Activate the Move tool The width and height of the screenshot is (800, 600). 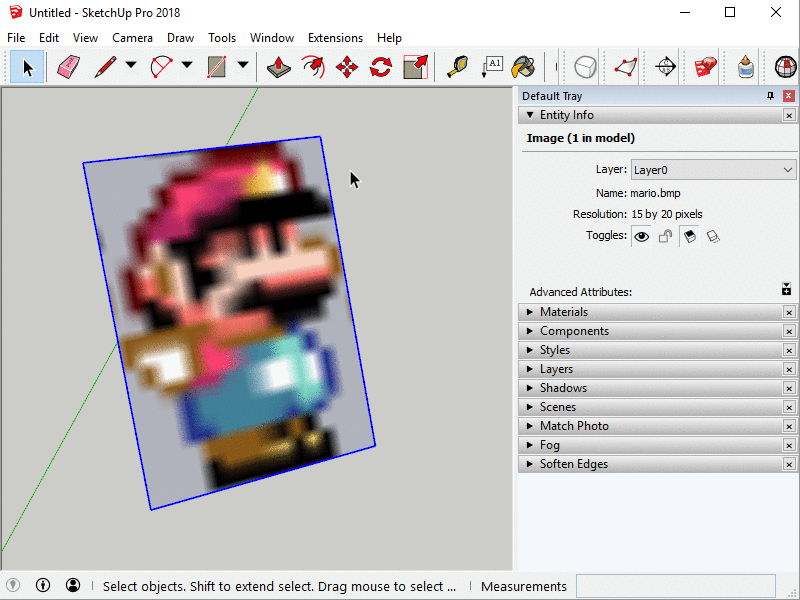point(347,67)
